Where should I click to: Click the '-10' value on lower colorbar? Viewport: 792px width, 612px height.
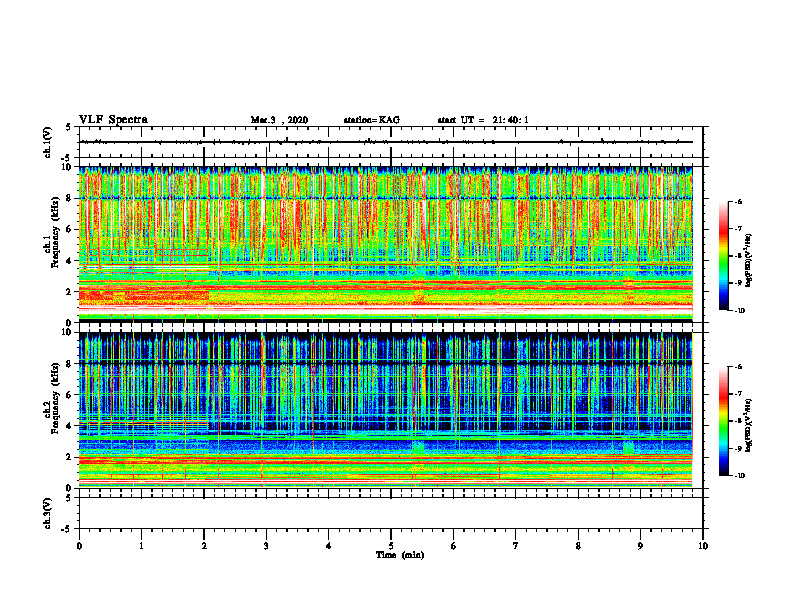tap(739, 476)
